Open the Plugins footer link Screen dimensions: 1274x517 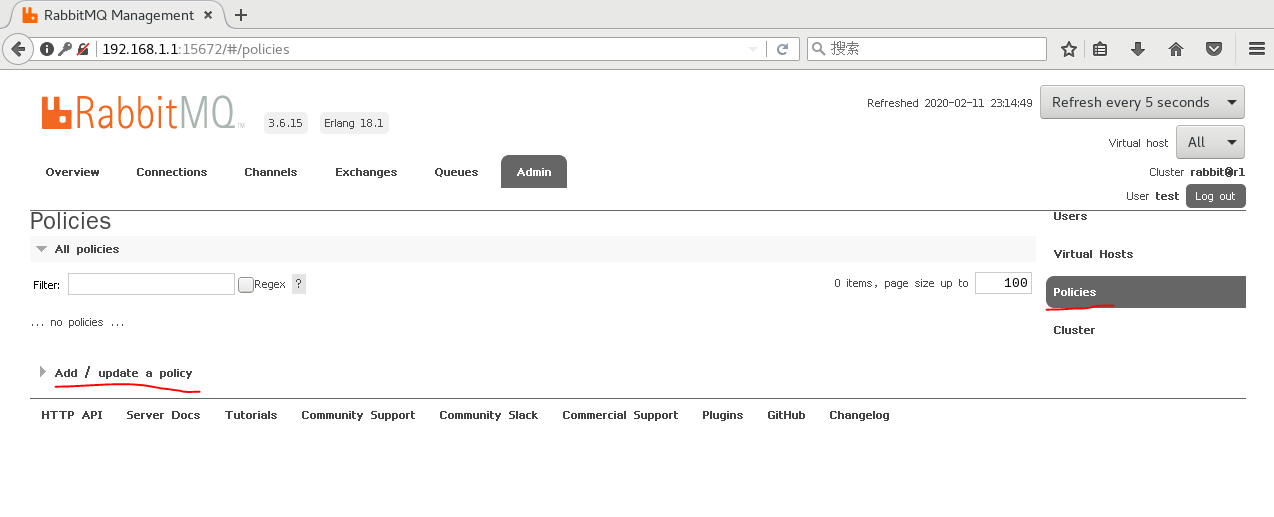[723, 415]
